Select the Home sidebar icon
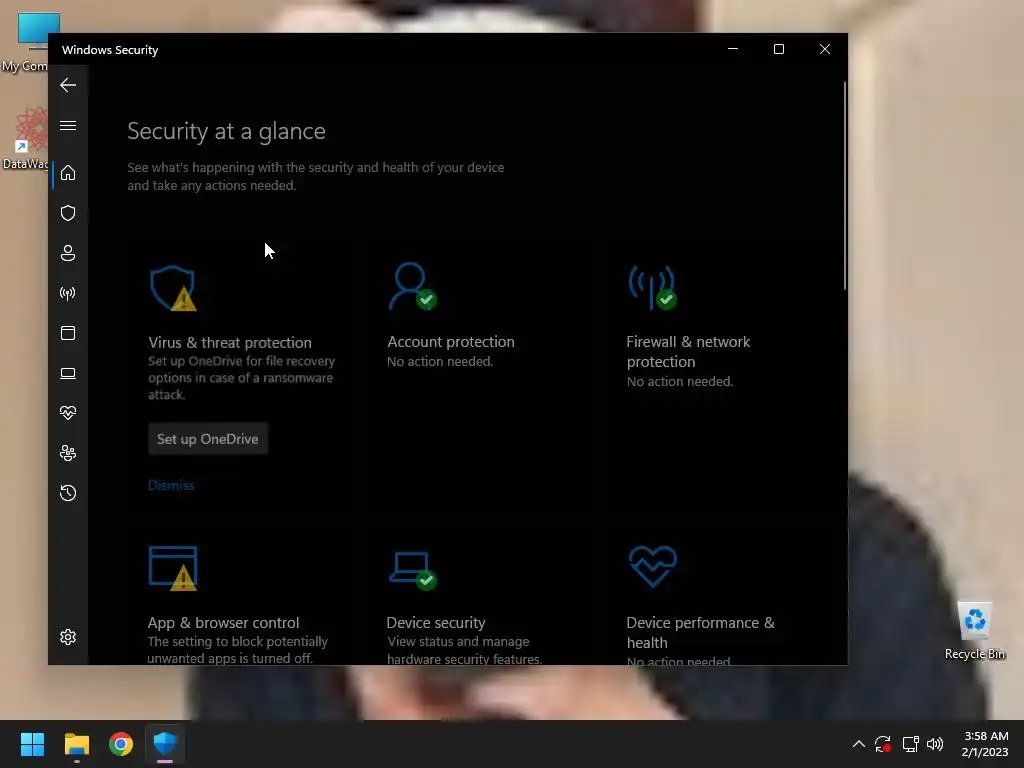The image size is (1024, 768). (x=68, y=173)
